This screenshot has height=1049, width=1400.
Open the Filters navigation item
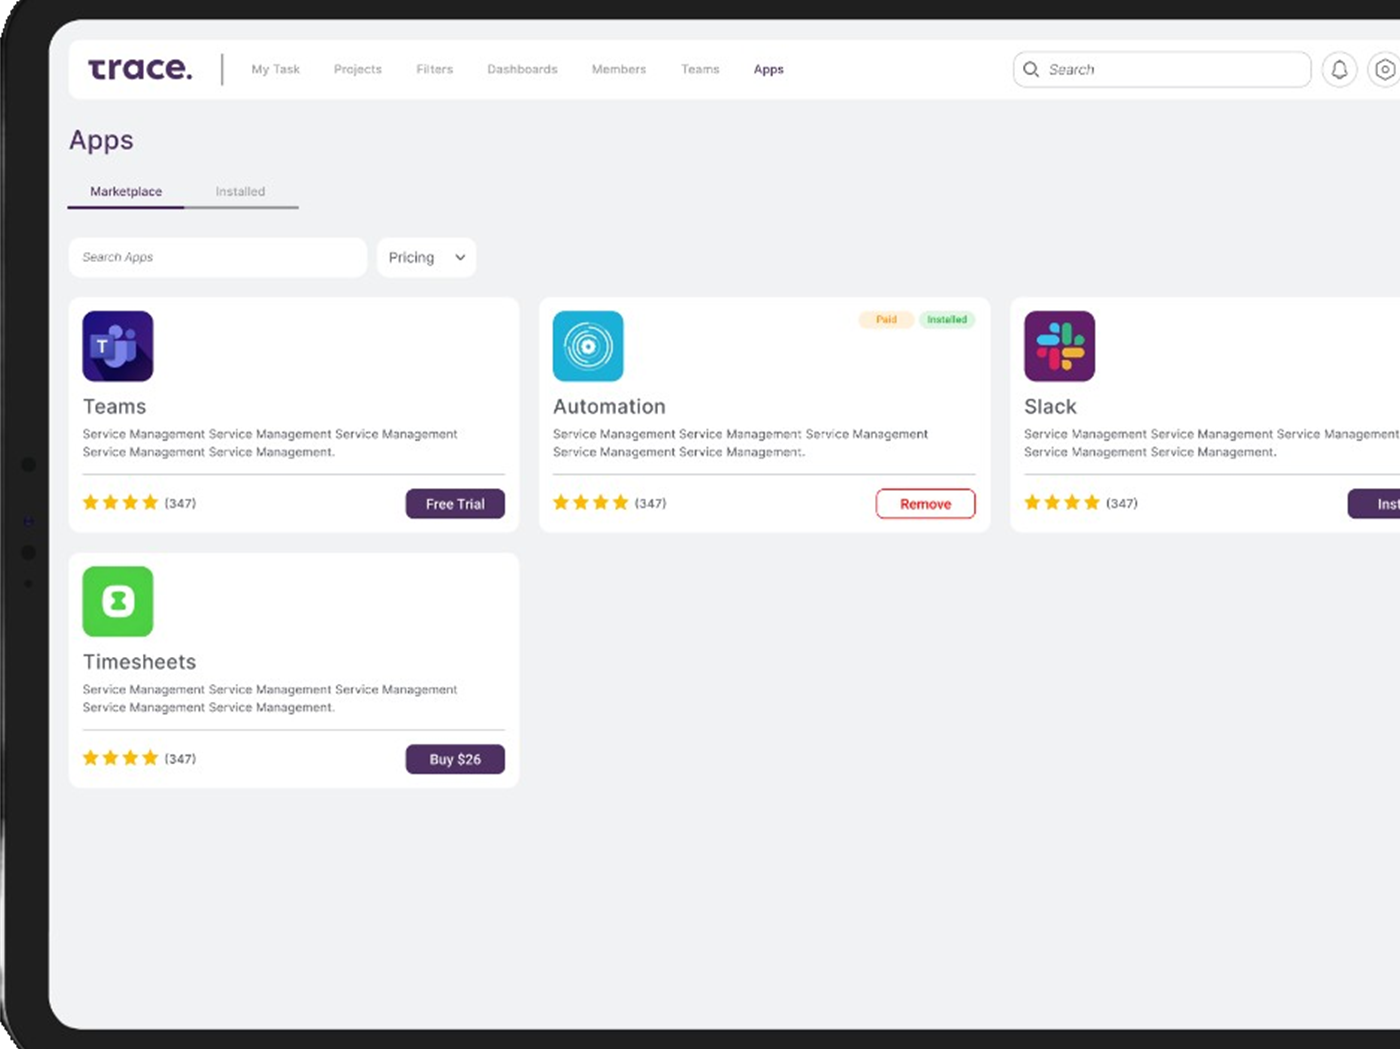(434, 69)
